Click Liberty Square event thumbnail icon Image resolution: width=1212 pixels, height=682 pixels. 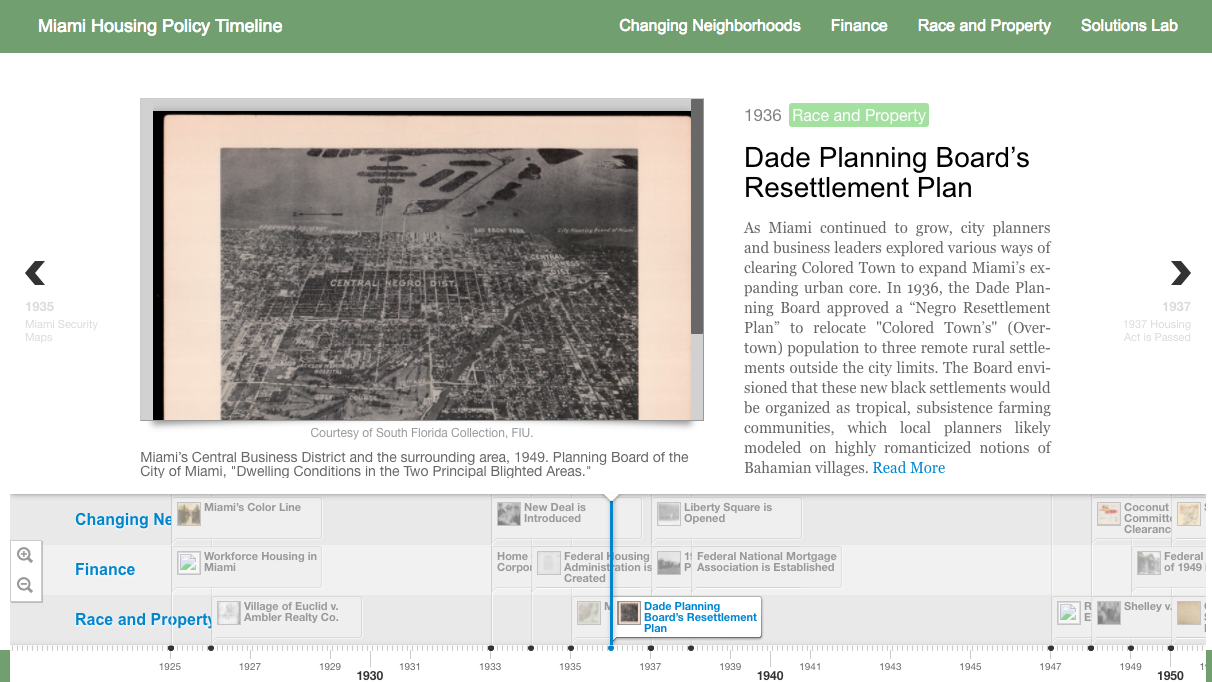point(669,514)
